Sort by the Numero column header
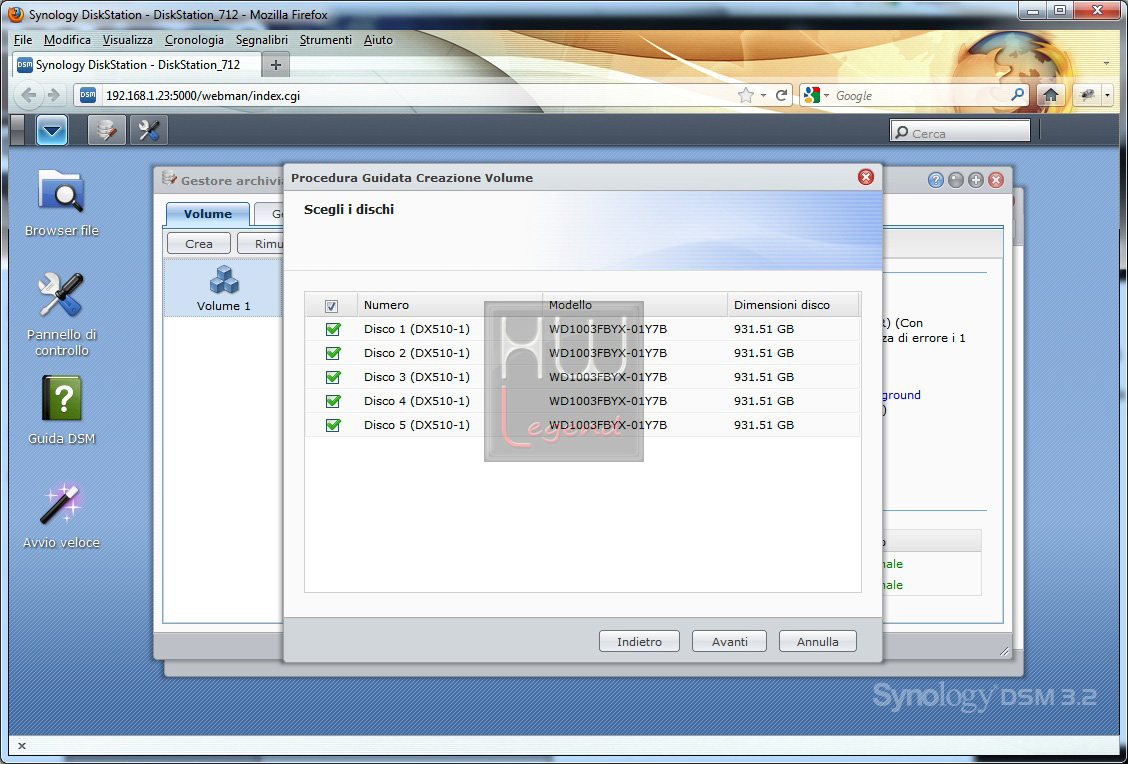 (450, 305)
